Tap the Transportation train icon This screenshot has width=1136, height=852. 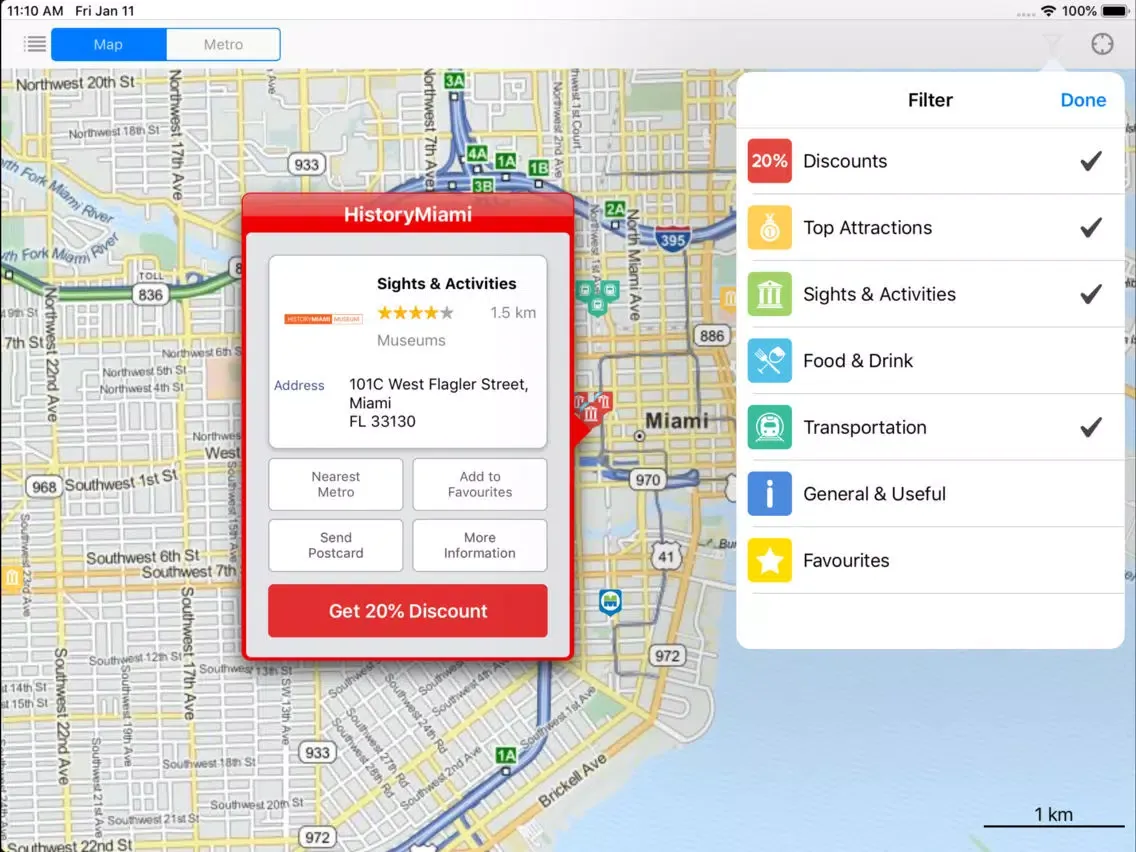pyautogui.click(x=769, y=427)
